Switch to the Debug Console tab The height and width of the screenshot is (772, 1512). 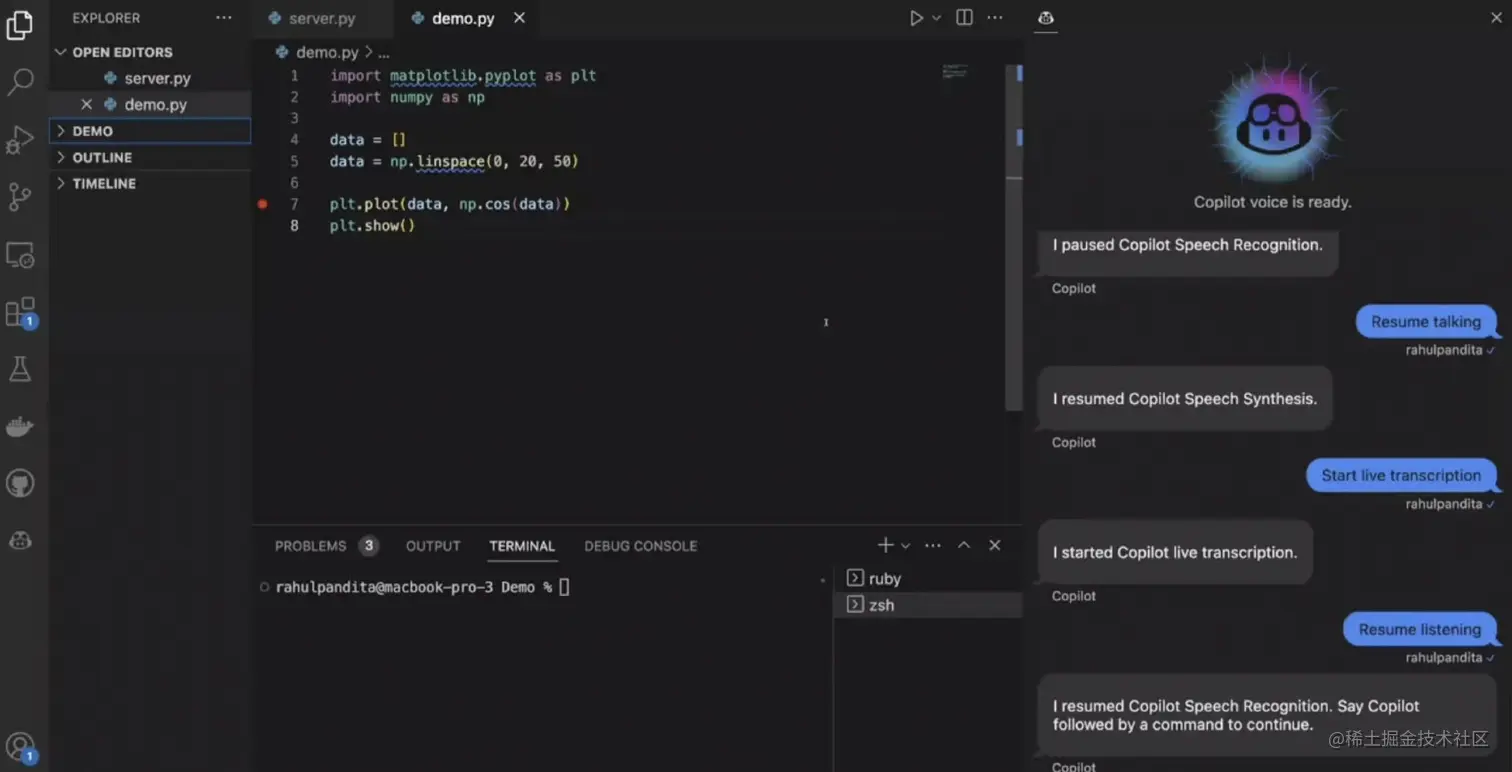coord(641,546)
